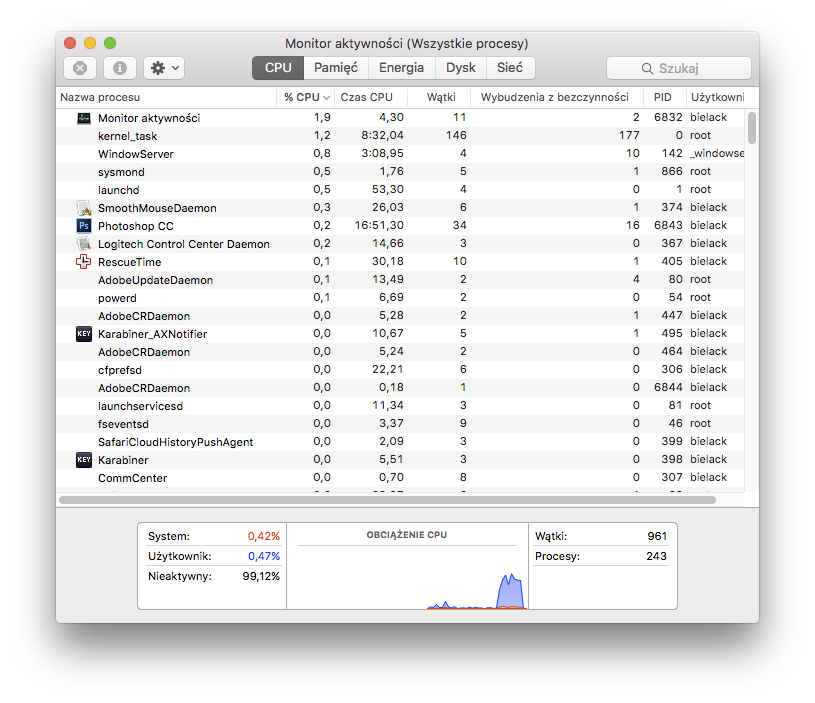Switch to the Dysk tab
Screen dimensions: 815x703
[x=461, y=68]
